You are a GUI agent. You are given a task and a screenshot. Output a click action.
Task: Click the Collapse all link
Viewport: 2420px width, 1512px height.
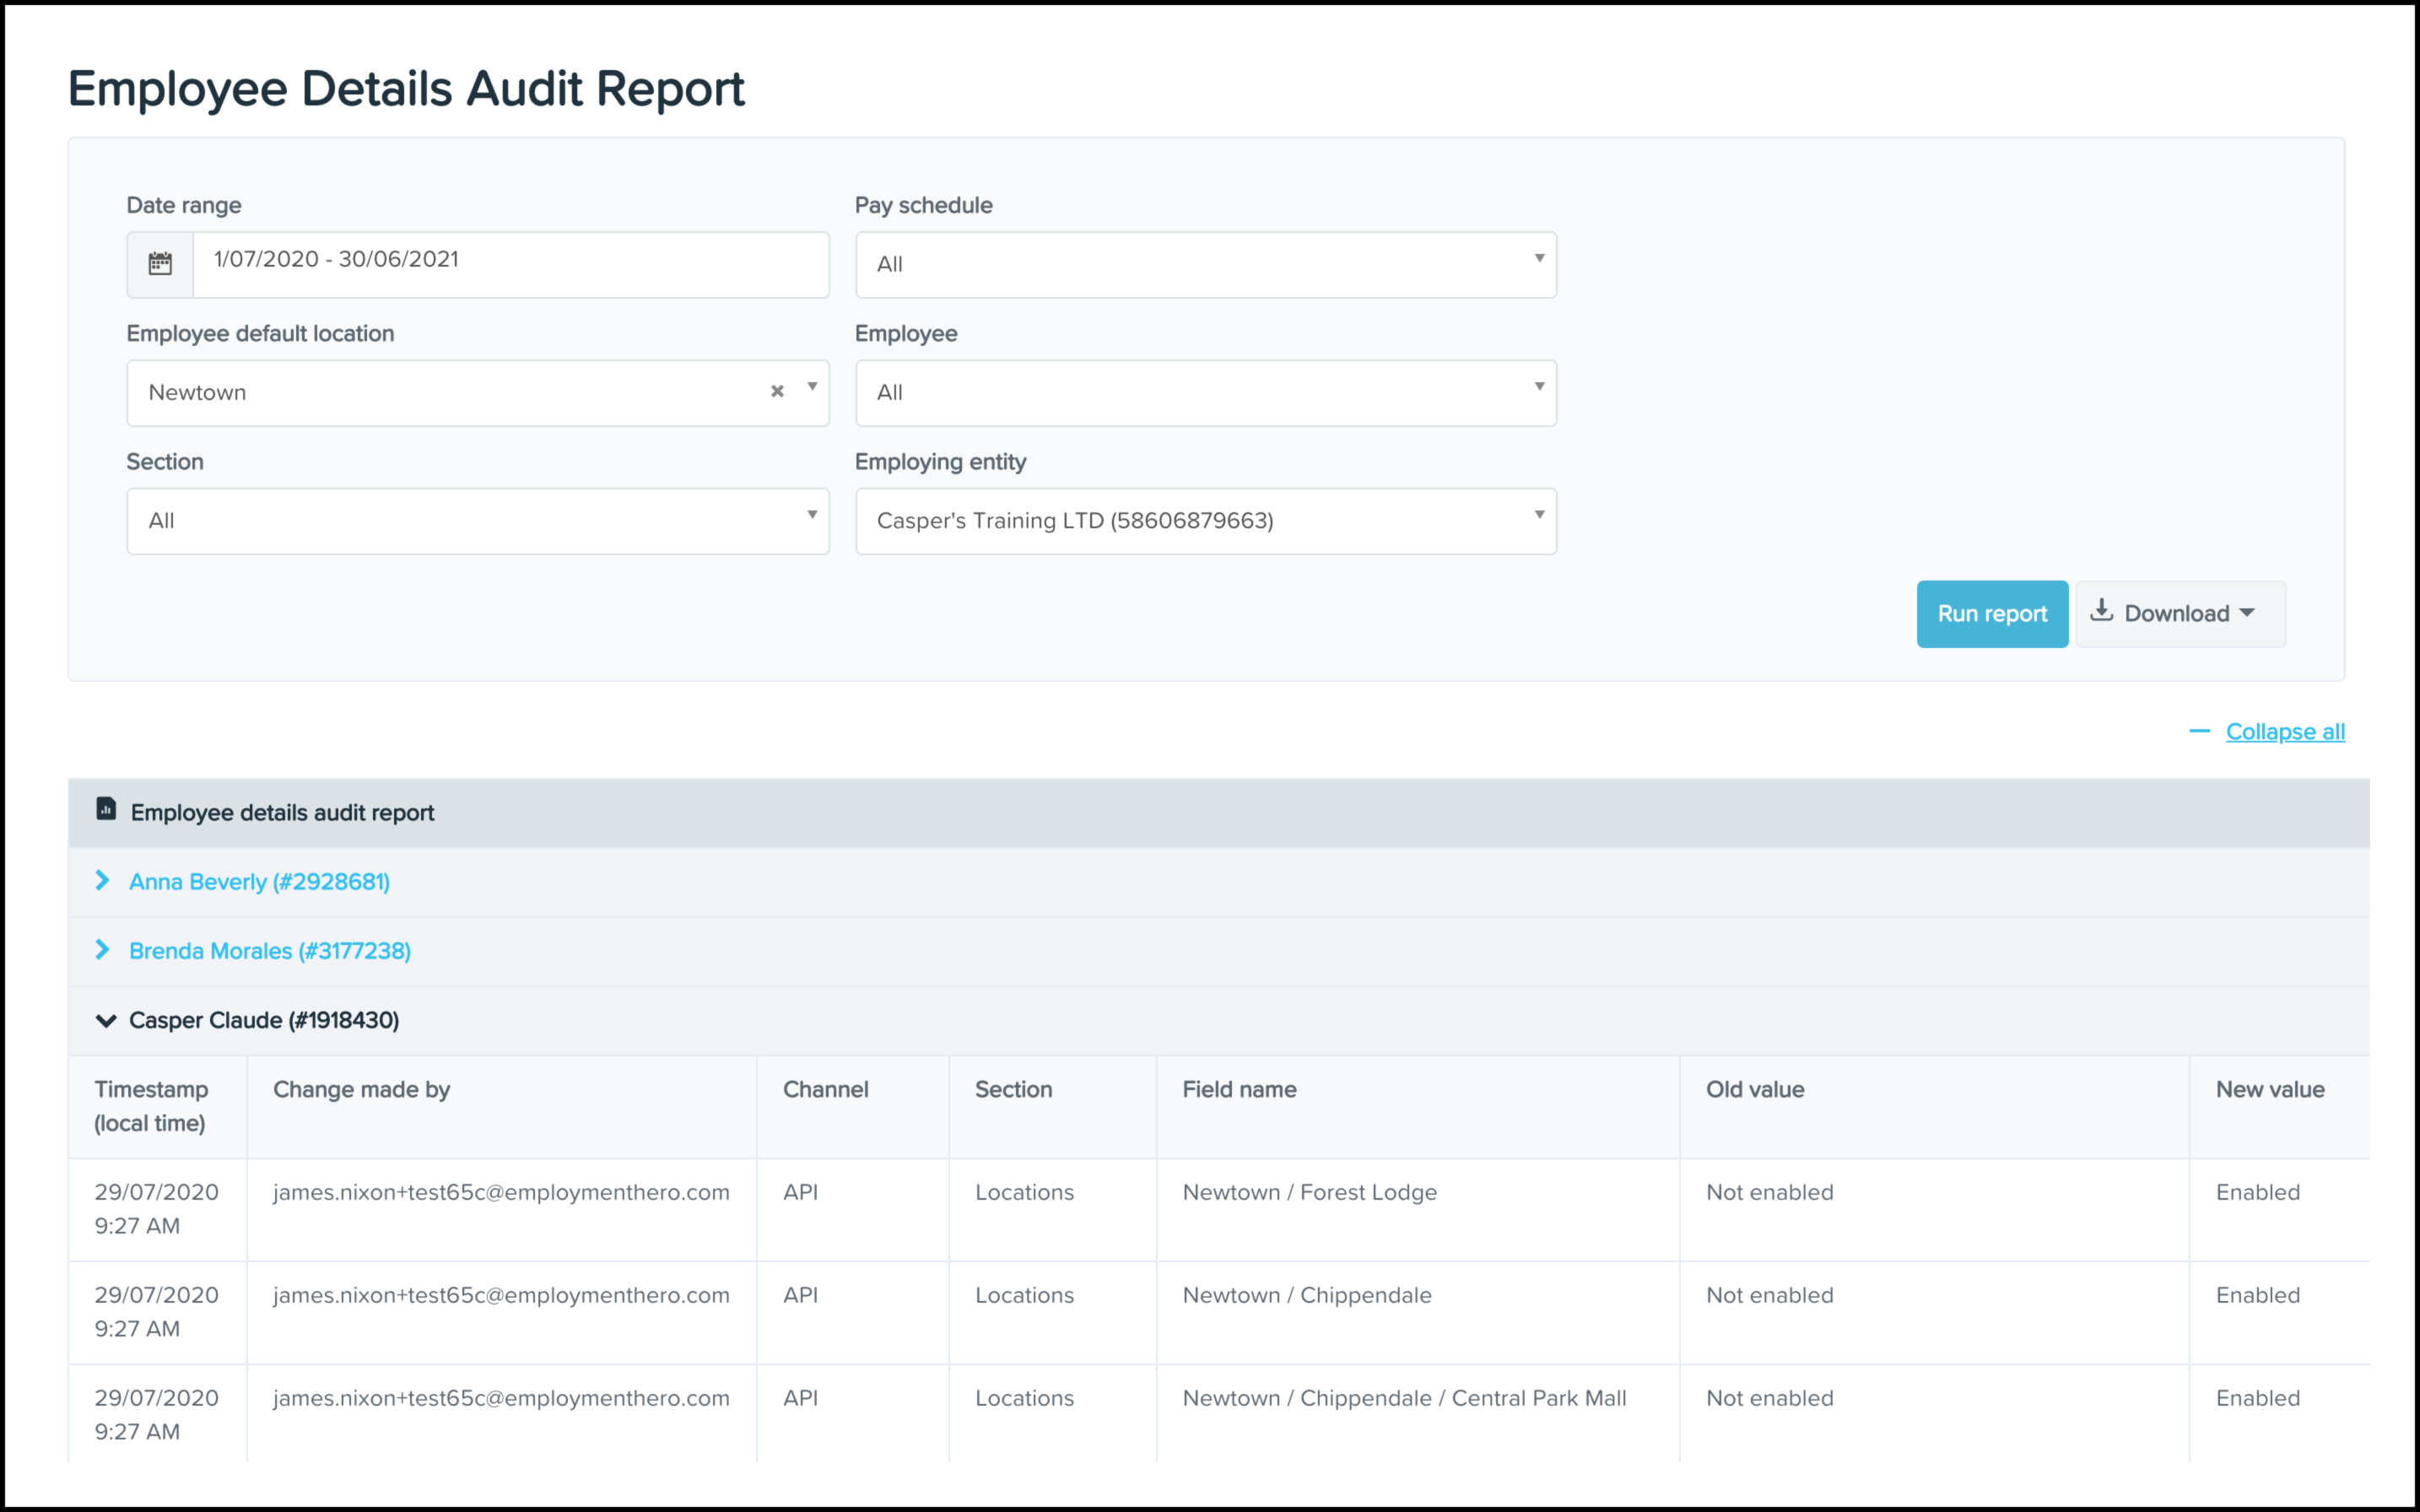[2284, 731]
